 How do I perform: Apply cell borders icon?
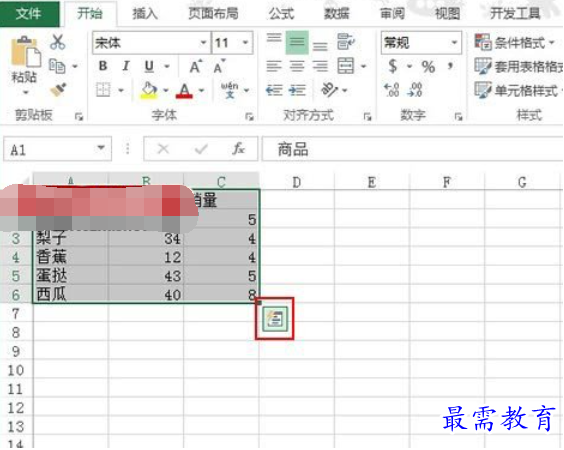pos(103,90)
